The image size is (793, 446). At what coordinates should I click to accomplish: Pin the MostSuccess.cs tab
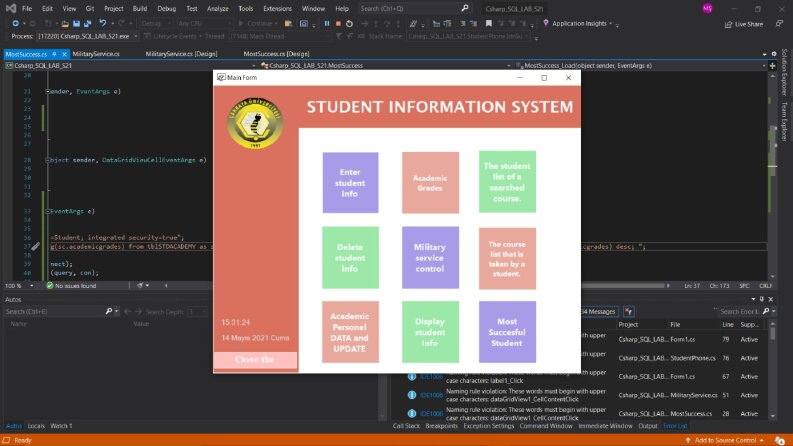(54, 54)
